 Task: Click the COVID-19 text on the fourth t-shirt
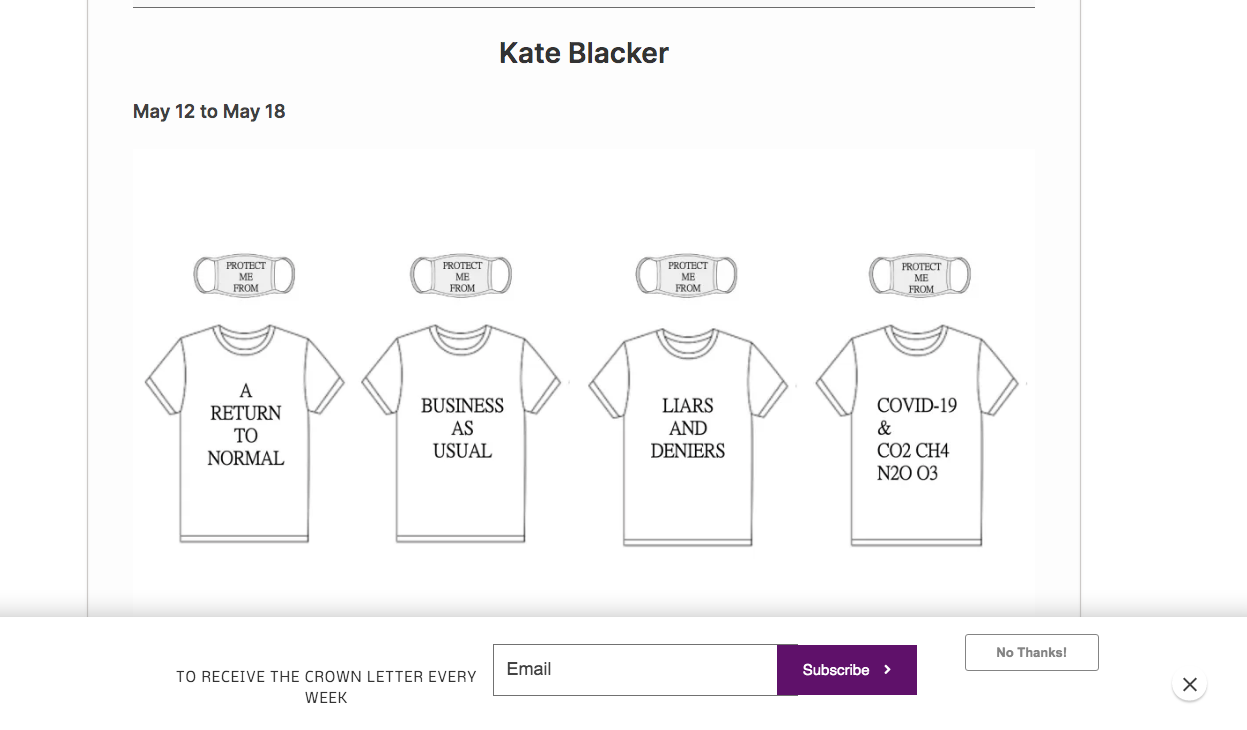[x=917, y=406]
